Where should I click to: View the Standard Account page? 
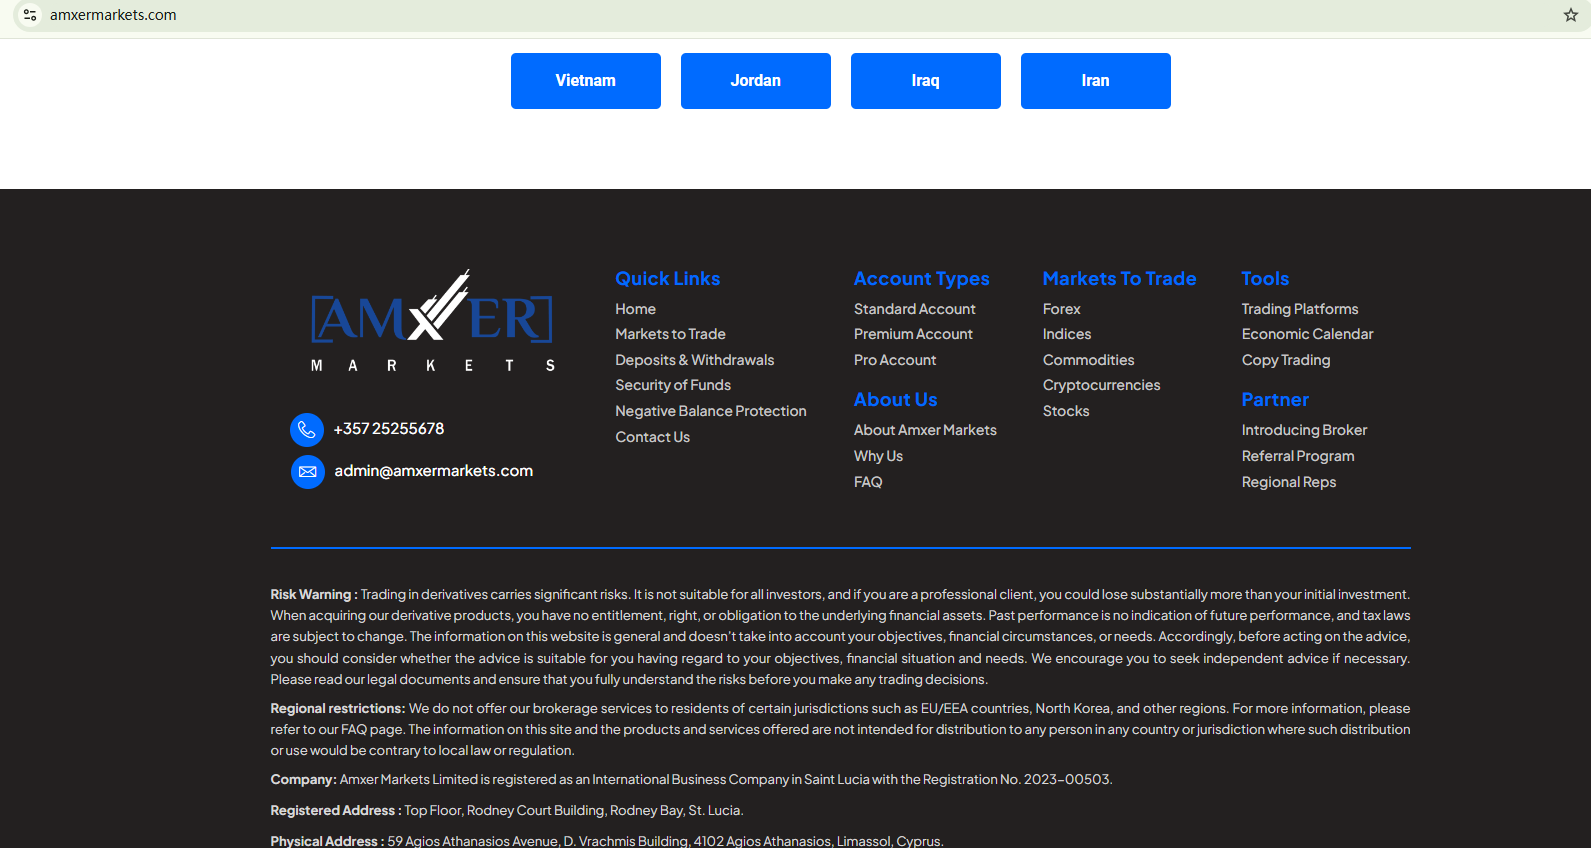click(915, 309)
